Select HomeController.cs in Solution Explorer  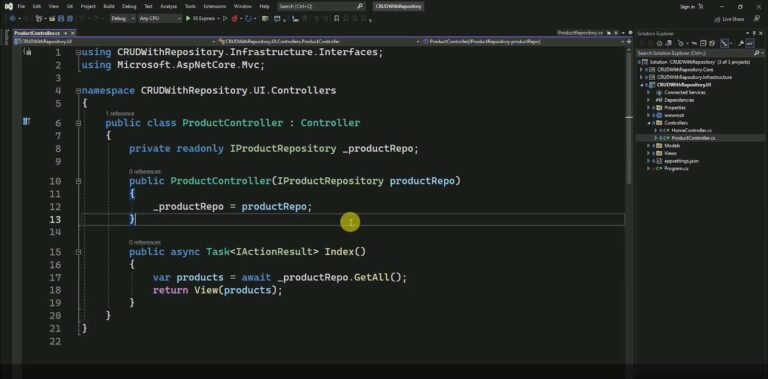pyautogui.click(x=691, y=131)
